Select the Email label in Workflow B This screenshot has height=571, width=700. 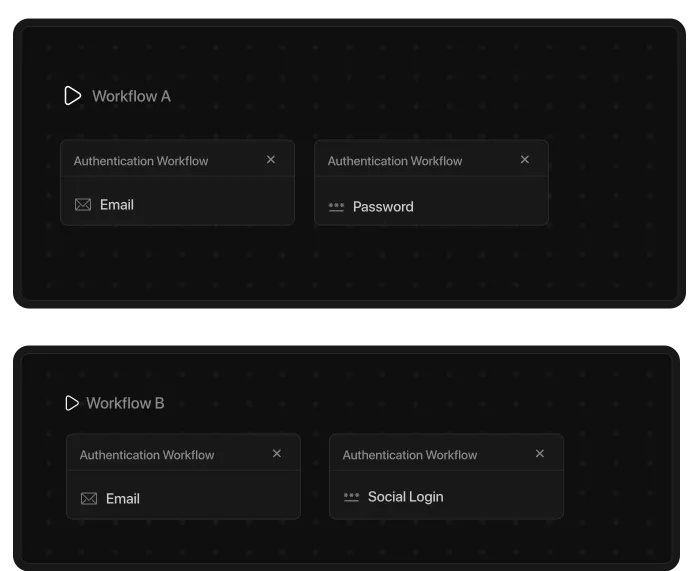click(x=123, y=499)
